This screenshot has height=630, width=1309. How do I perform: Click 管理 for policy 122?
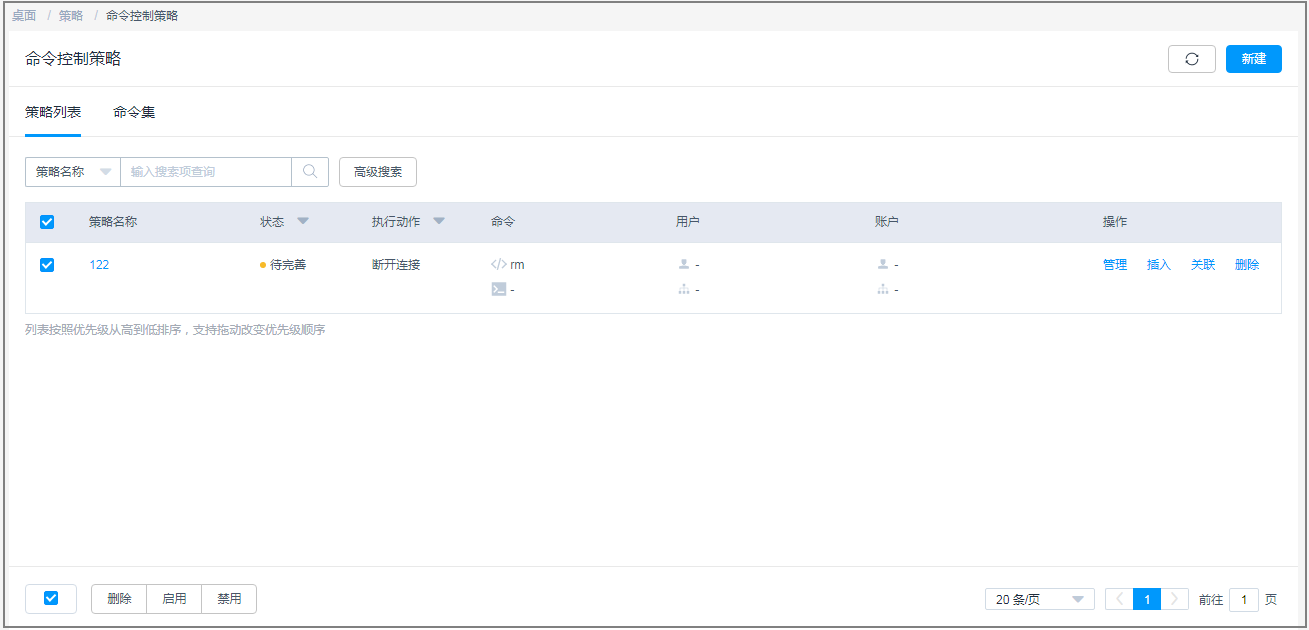point(1115,265)
